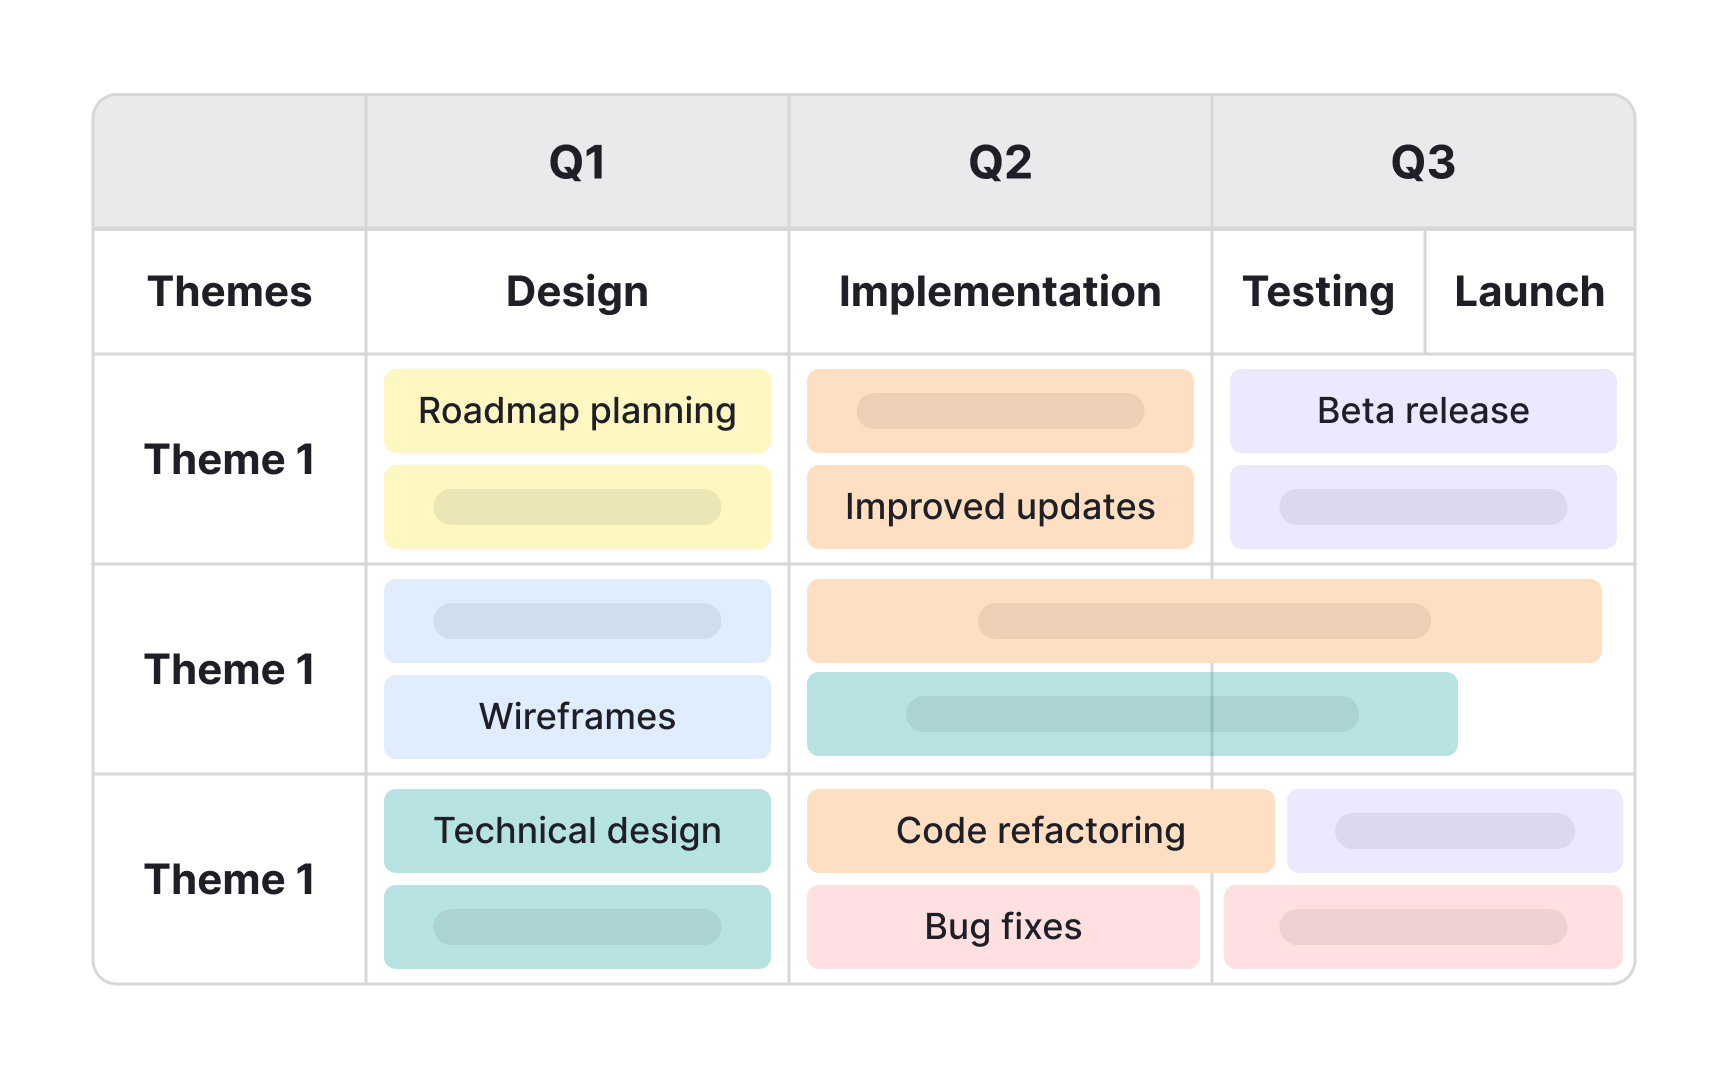The image size is (1728, 1080).
Task: Click the blank blue card above Wireframes
Action: tap(577, 621)
